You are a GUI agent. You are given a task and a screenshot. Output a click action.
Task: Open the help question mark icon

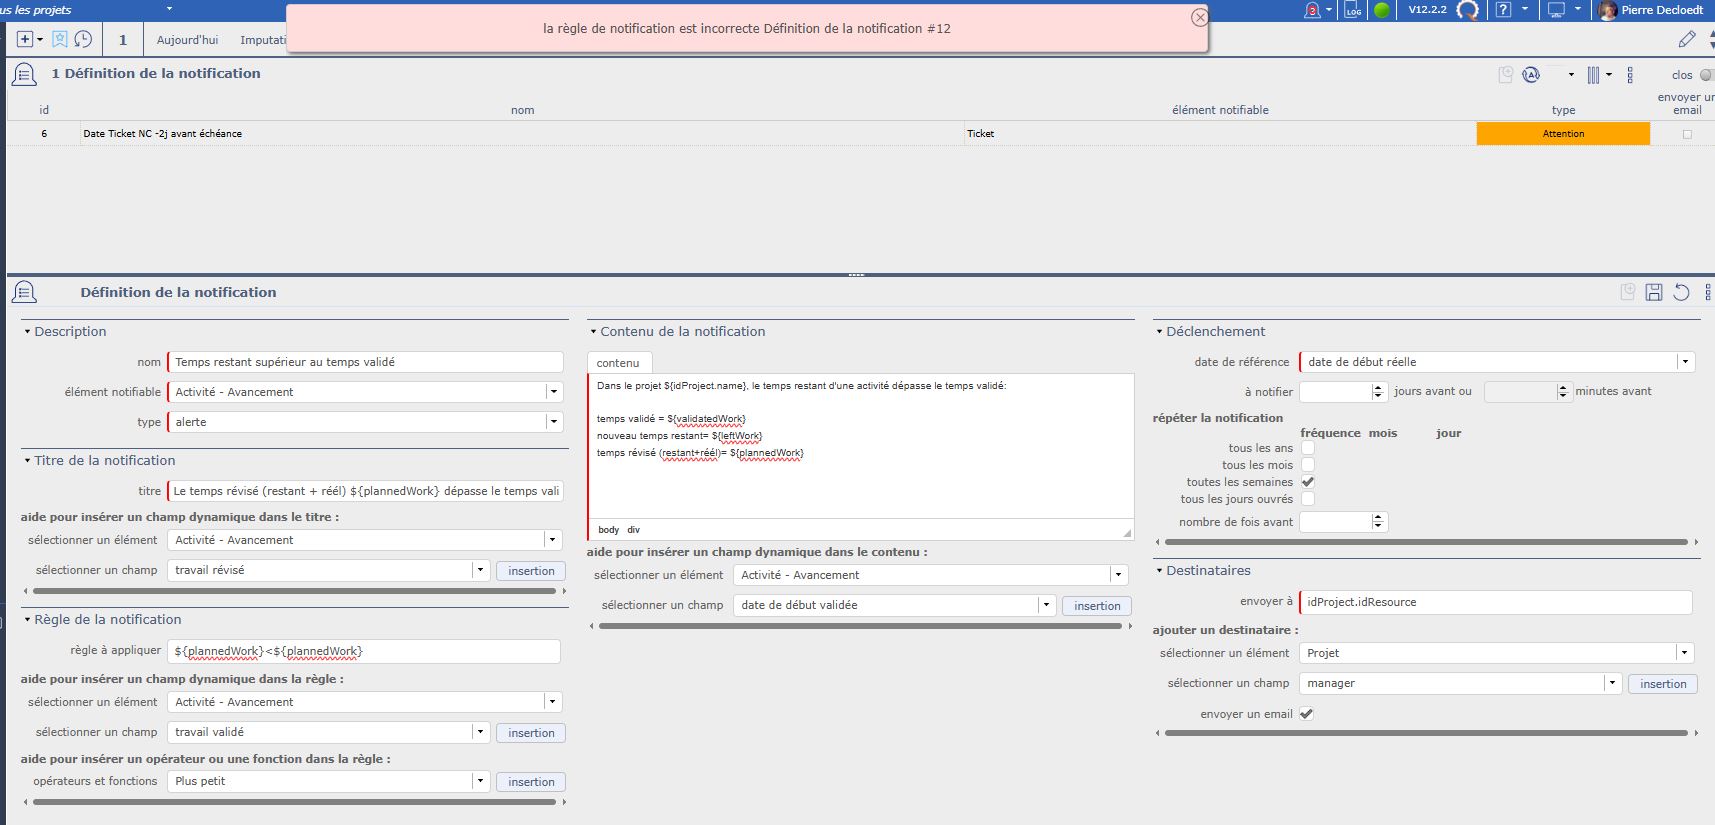tap(1503, 10)
